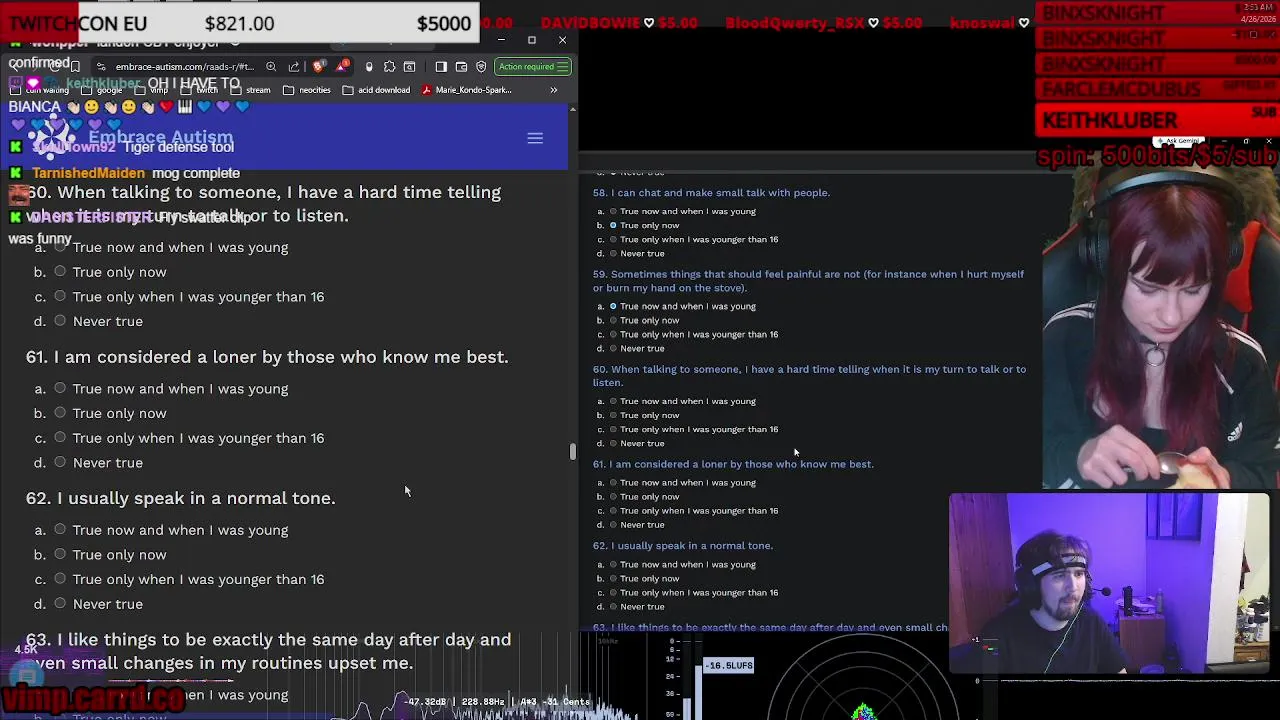Click the extension icon right of puzzle piece

pyautogui.click(x=409, y=67)
